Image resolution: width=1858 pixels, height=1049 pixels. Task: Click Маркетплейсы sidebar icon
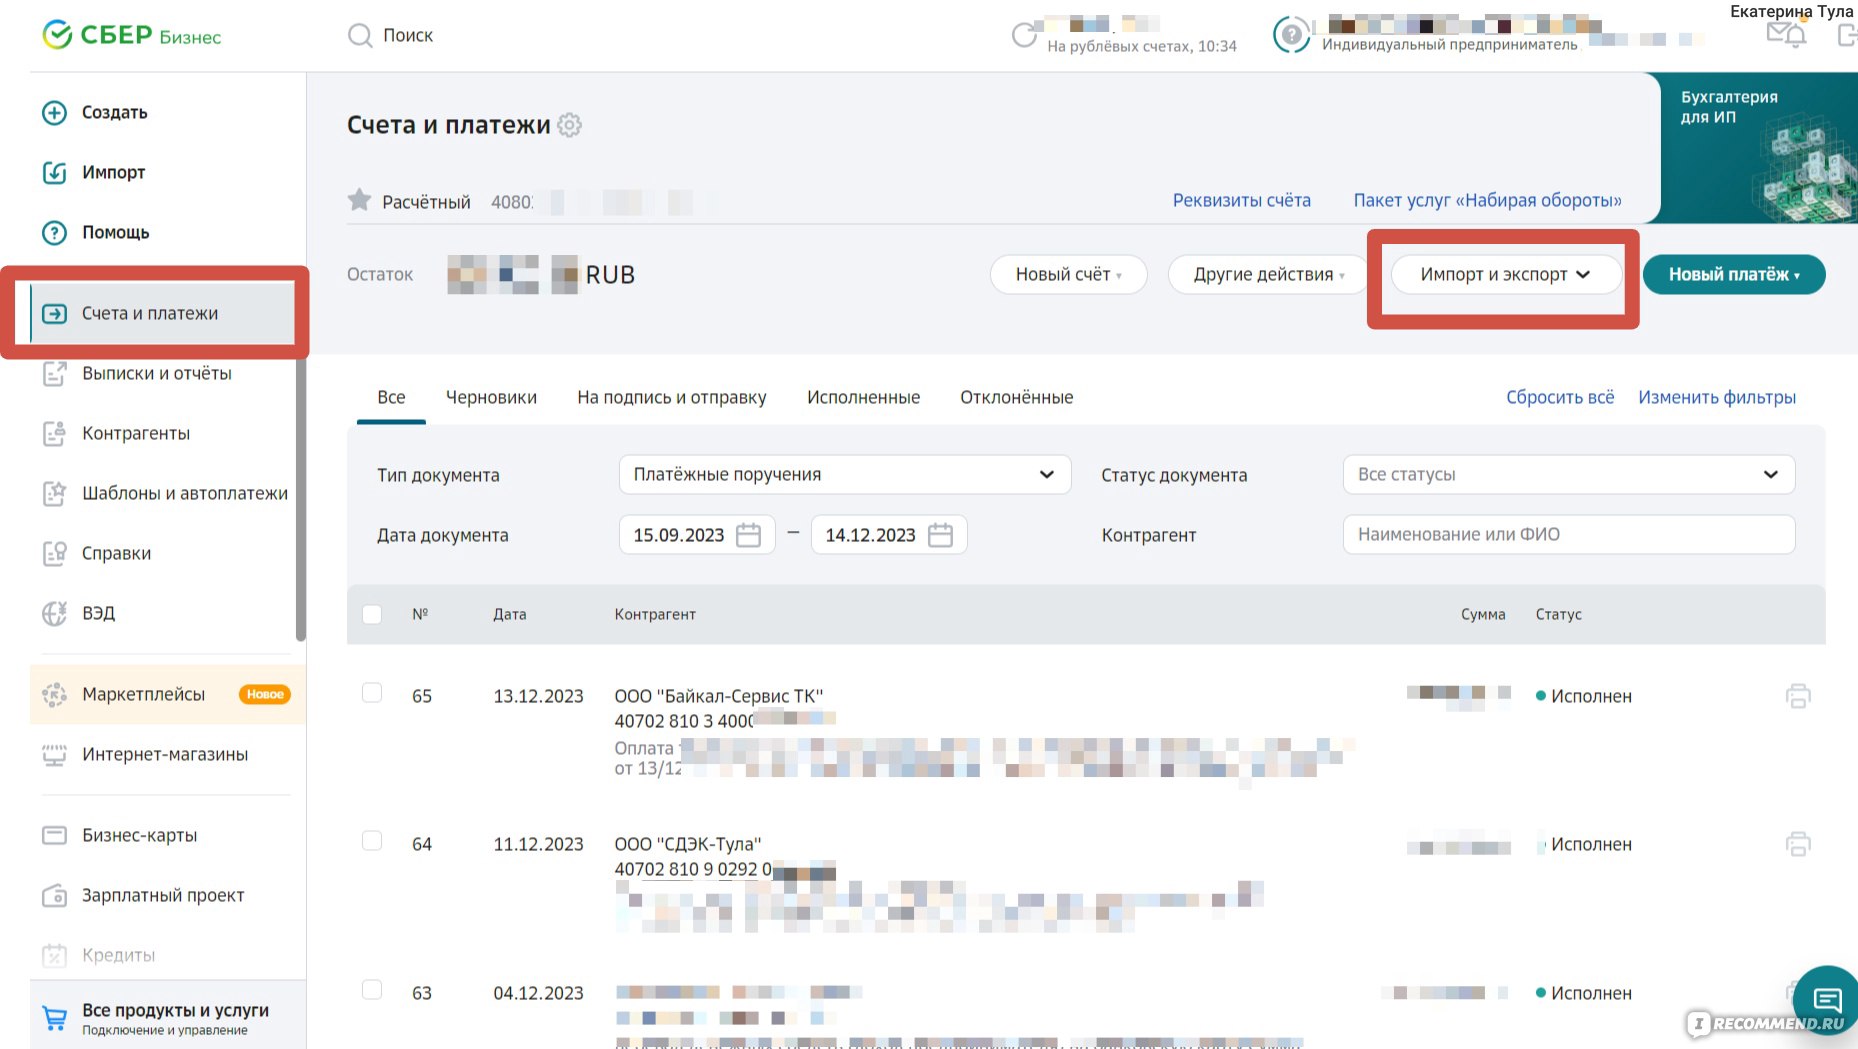pyautogui.click(x=54, y=694)
